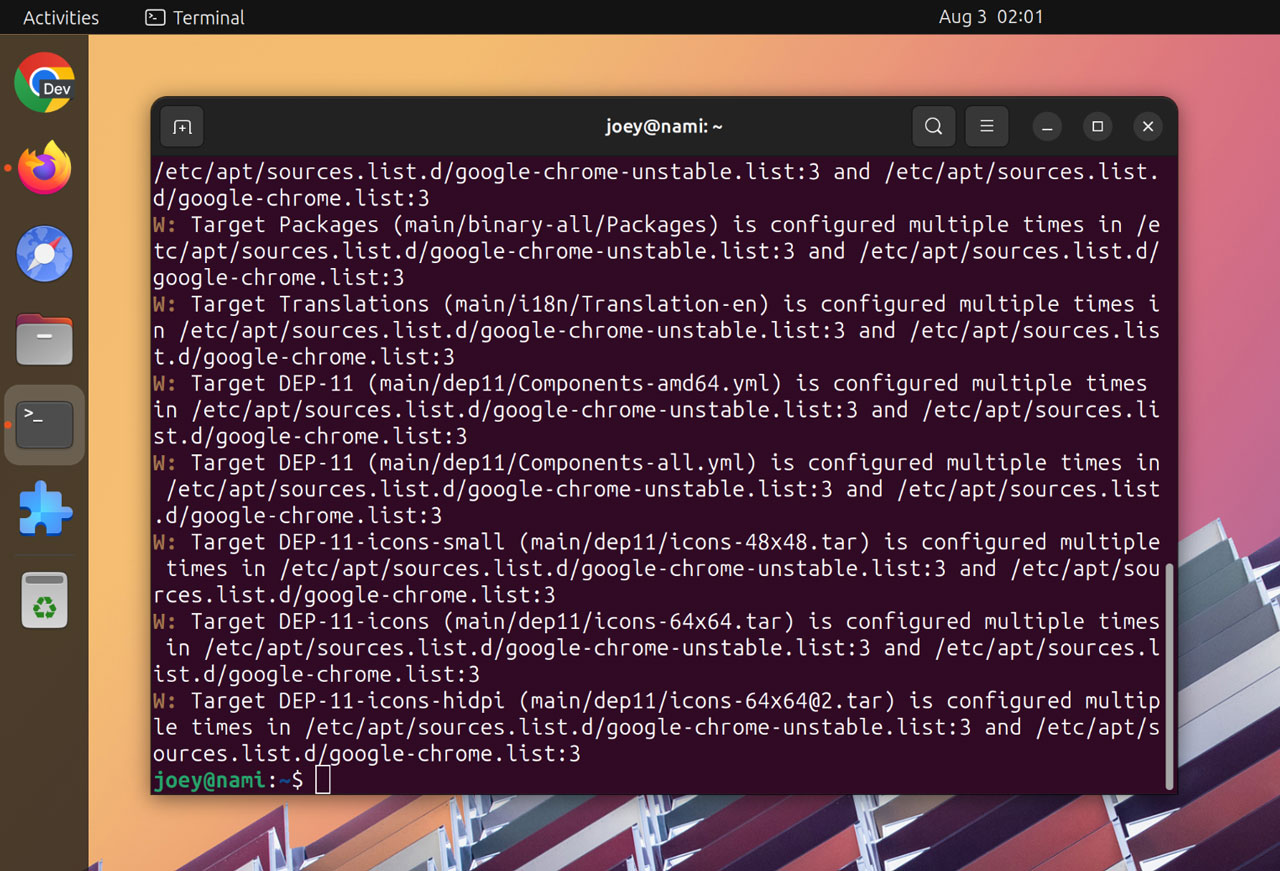Open the terminal hamburger menu
The width and height of the screenshot is (1280, 871).
coord(986,127)
